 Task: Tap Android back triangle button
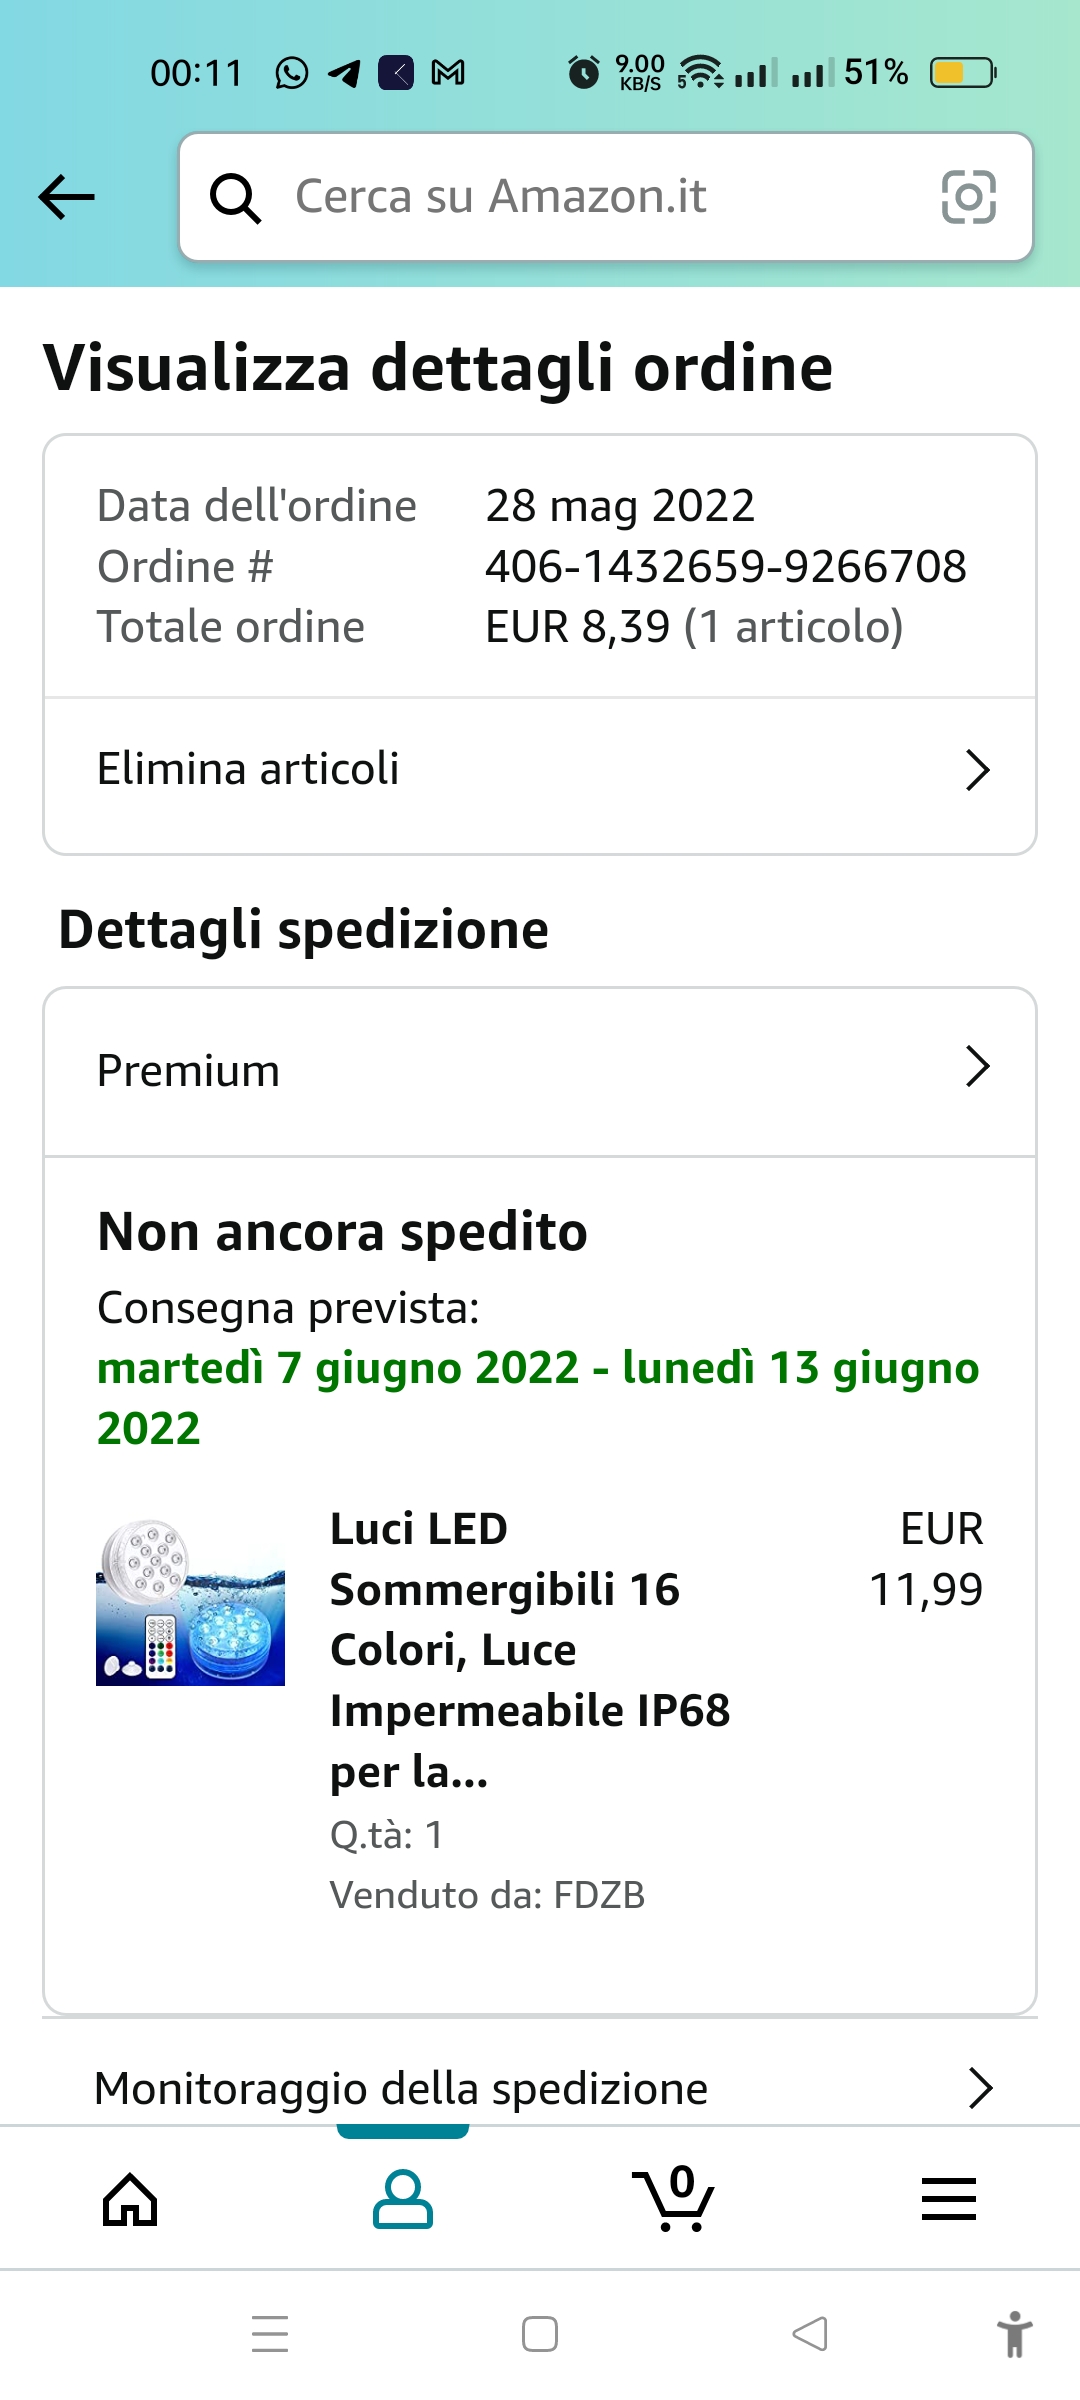coord(810,2335)
